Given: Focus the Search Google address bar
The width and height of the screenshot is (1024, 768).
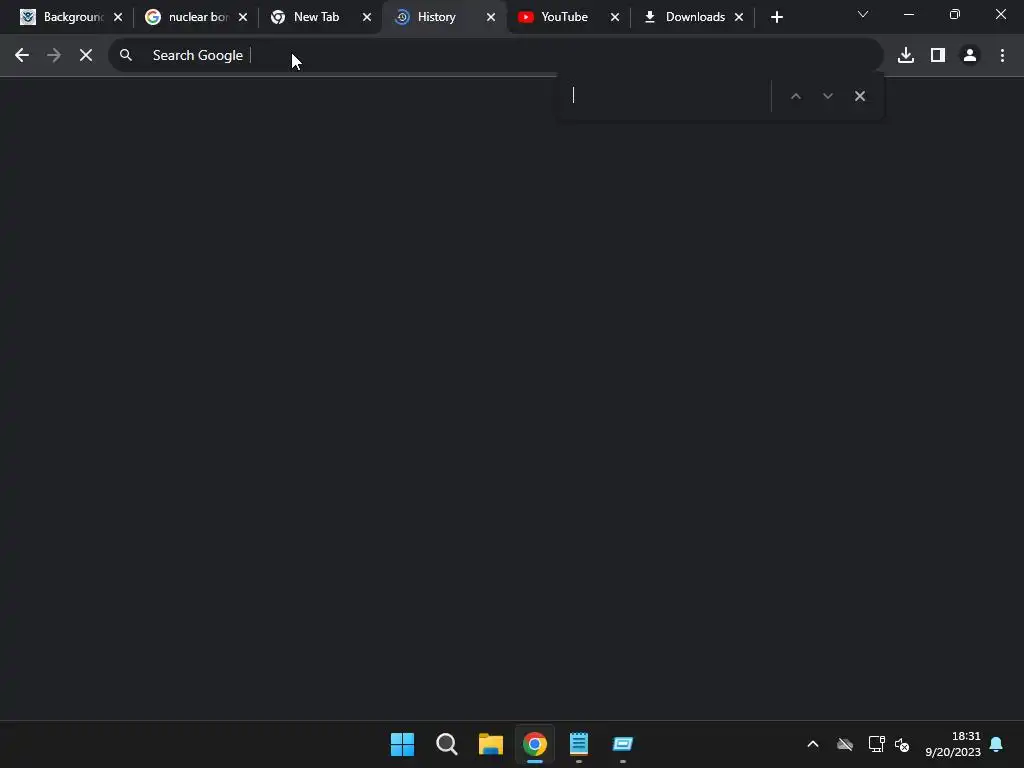Looking at the screenshot, I should (496, 56).
